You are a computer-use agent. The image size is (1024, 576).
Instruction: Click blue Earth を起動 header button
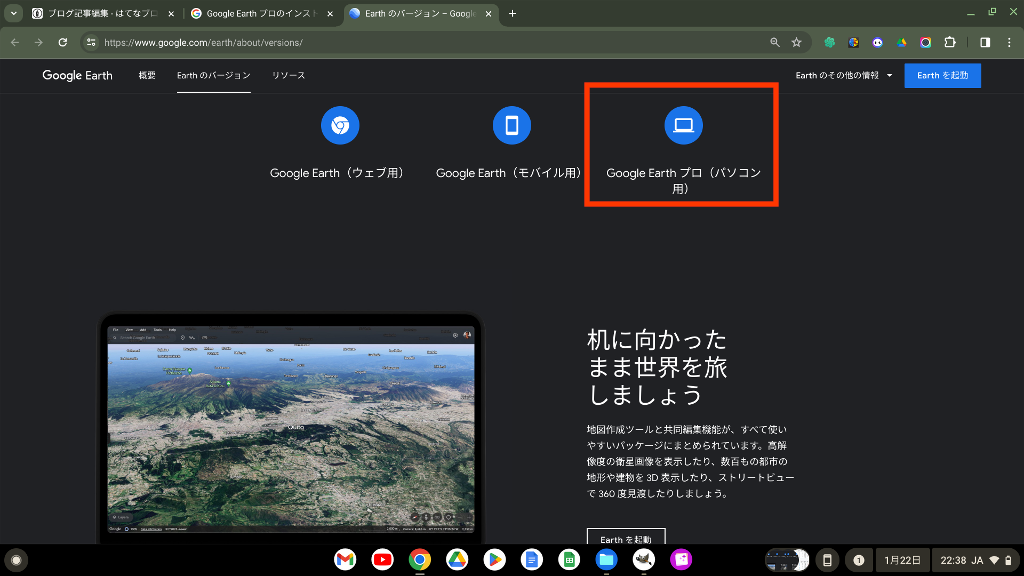pyautogui.click(x=942, y=75)
